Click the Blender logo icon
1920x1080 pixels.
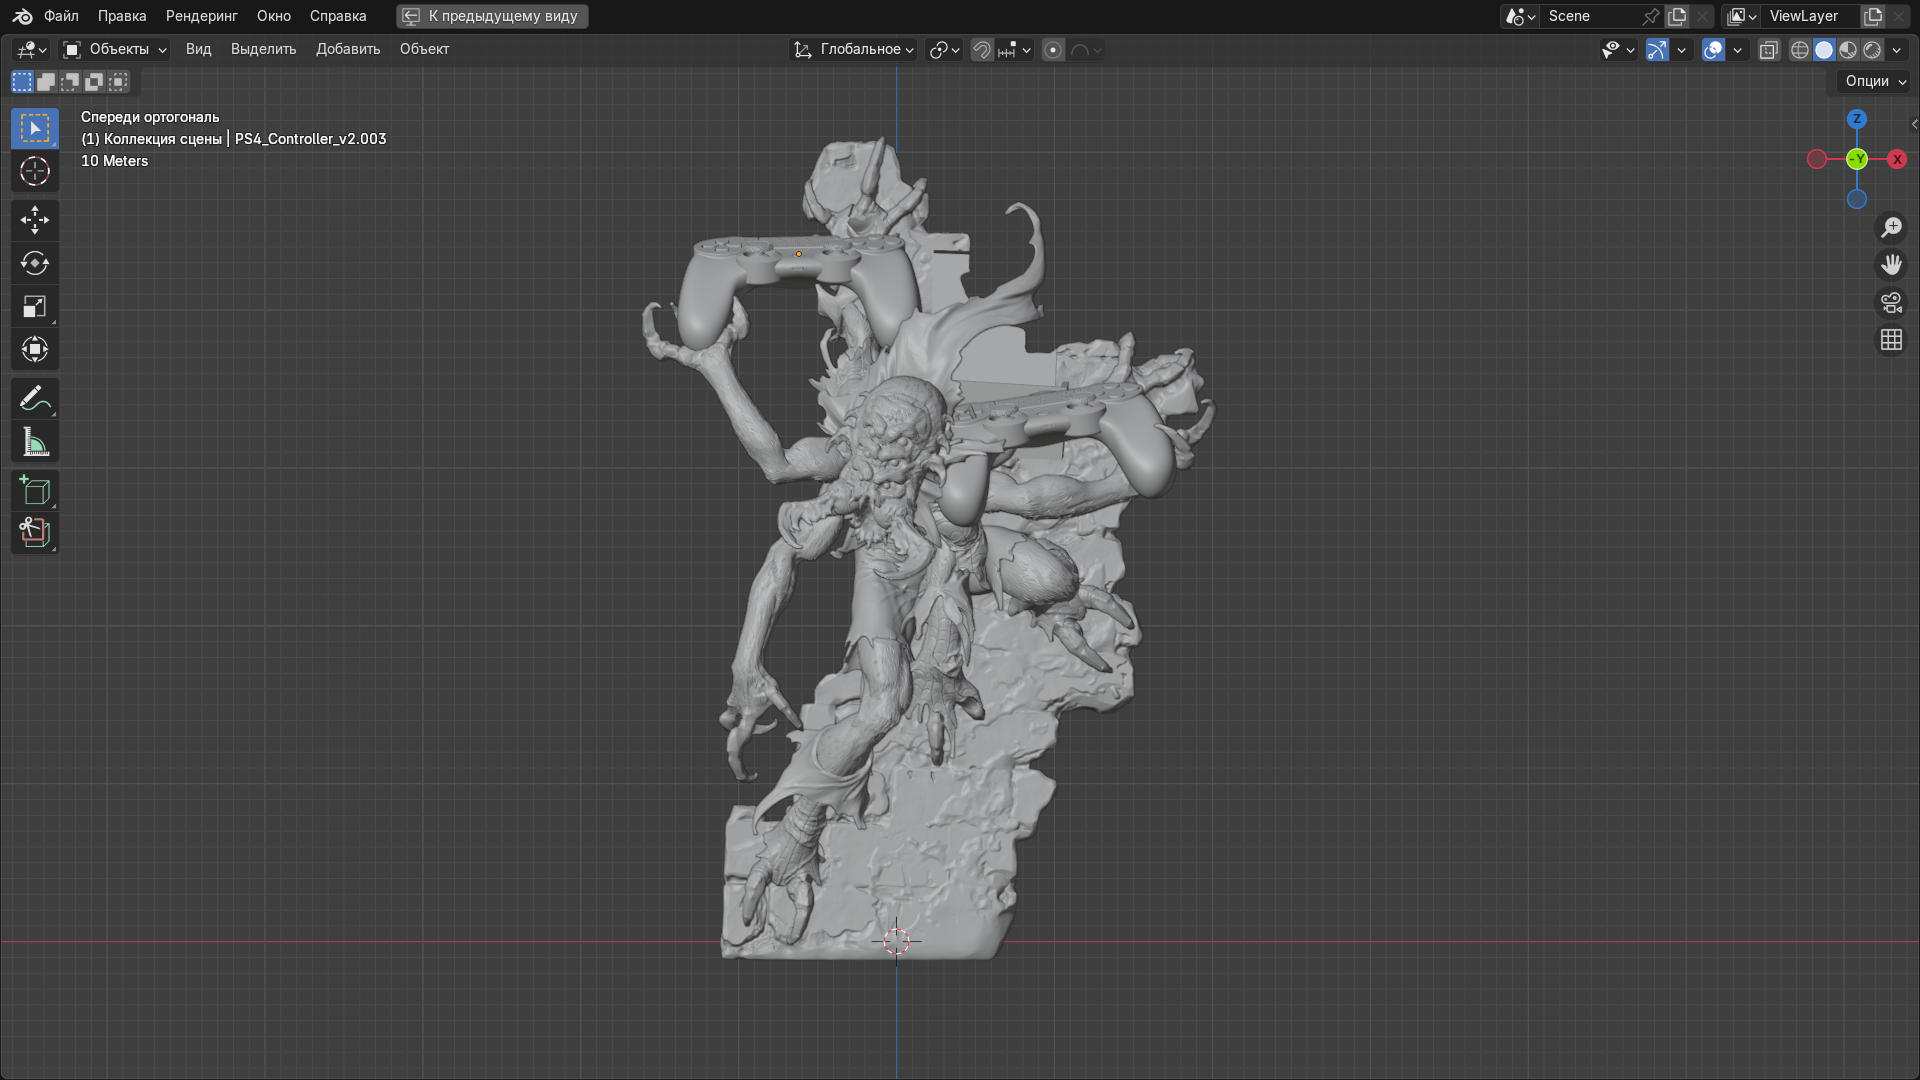(22, 16)
